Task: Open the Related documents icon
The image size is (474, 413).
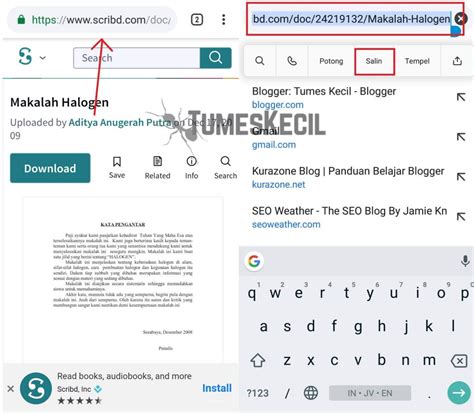Action: (x=157, y=168)
